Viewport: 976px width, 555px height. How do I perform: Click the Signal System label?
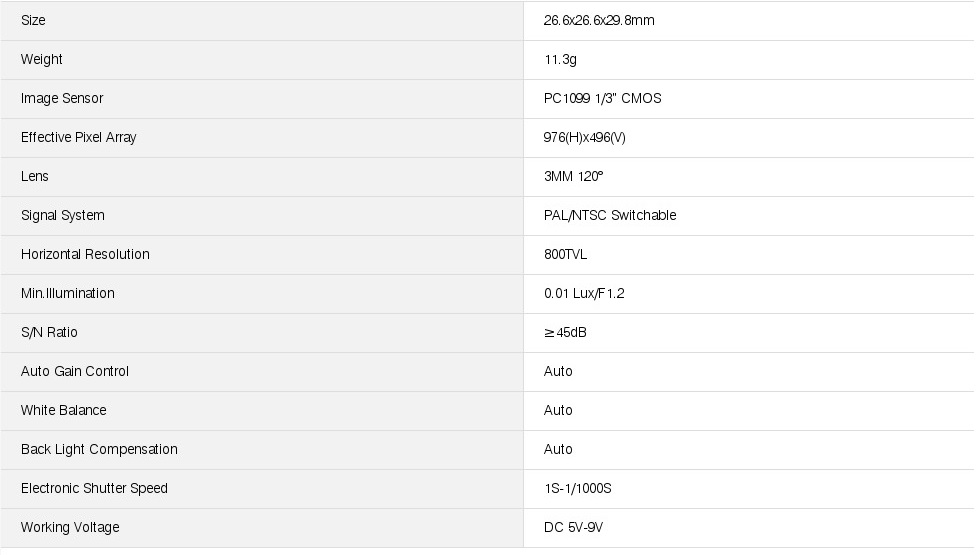click(x=63, y=215)
